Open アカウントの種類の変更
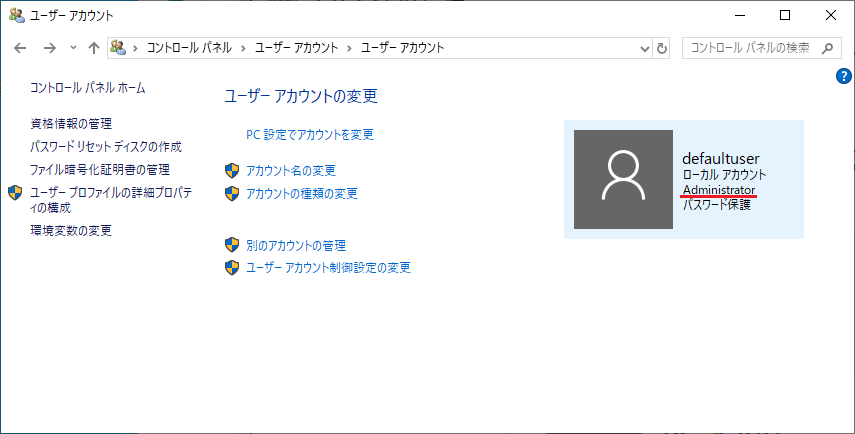This screenshot has width=855, height=434. (x=302, y=194)
